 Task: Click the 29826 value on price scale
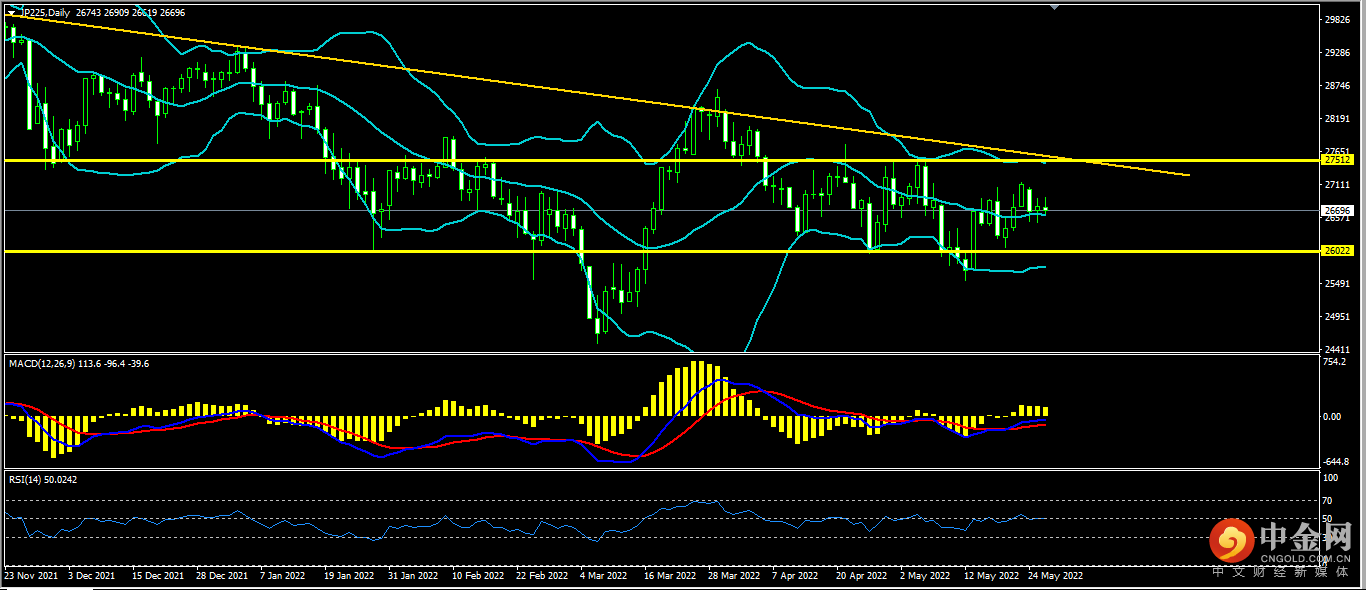[x=1336, y=20]
